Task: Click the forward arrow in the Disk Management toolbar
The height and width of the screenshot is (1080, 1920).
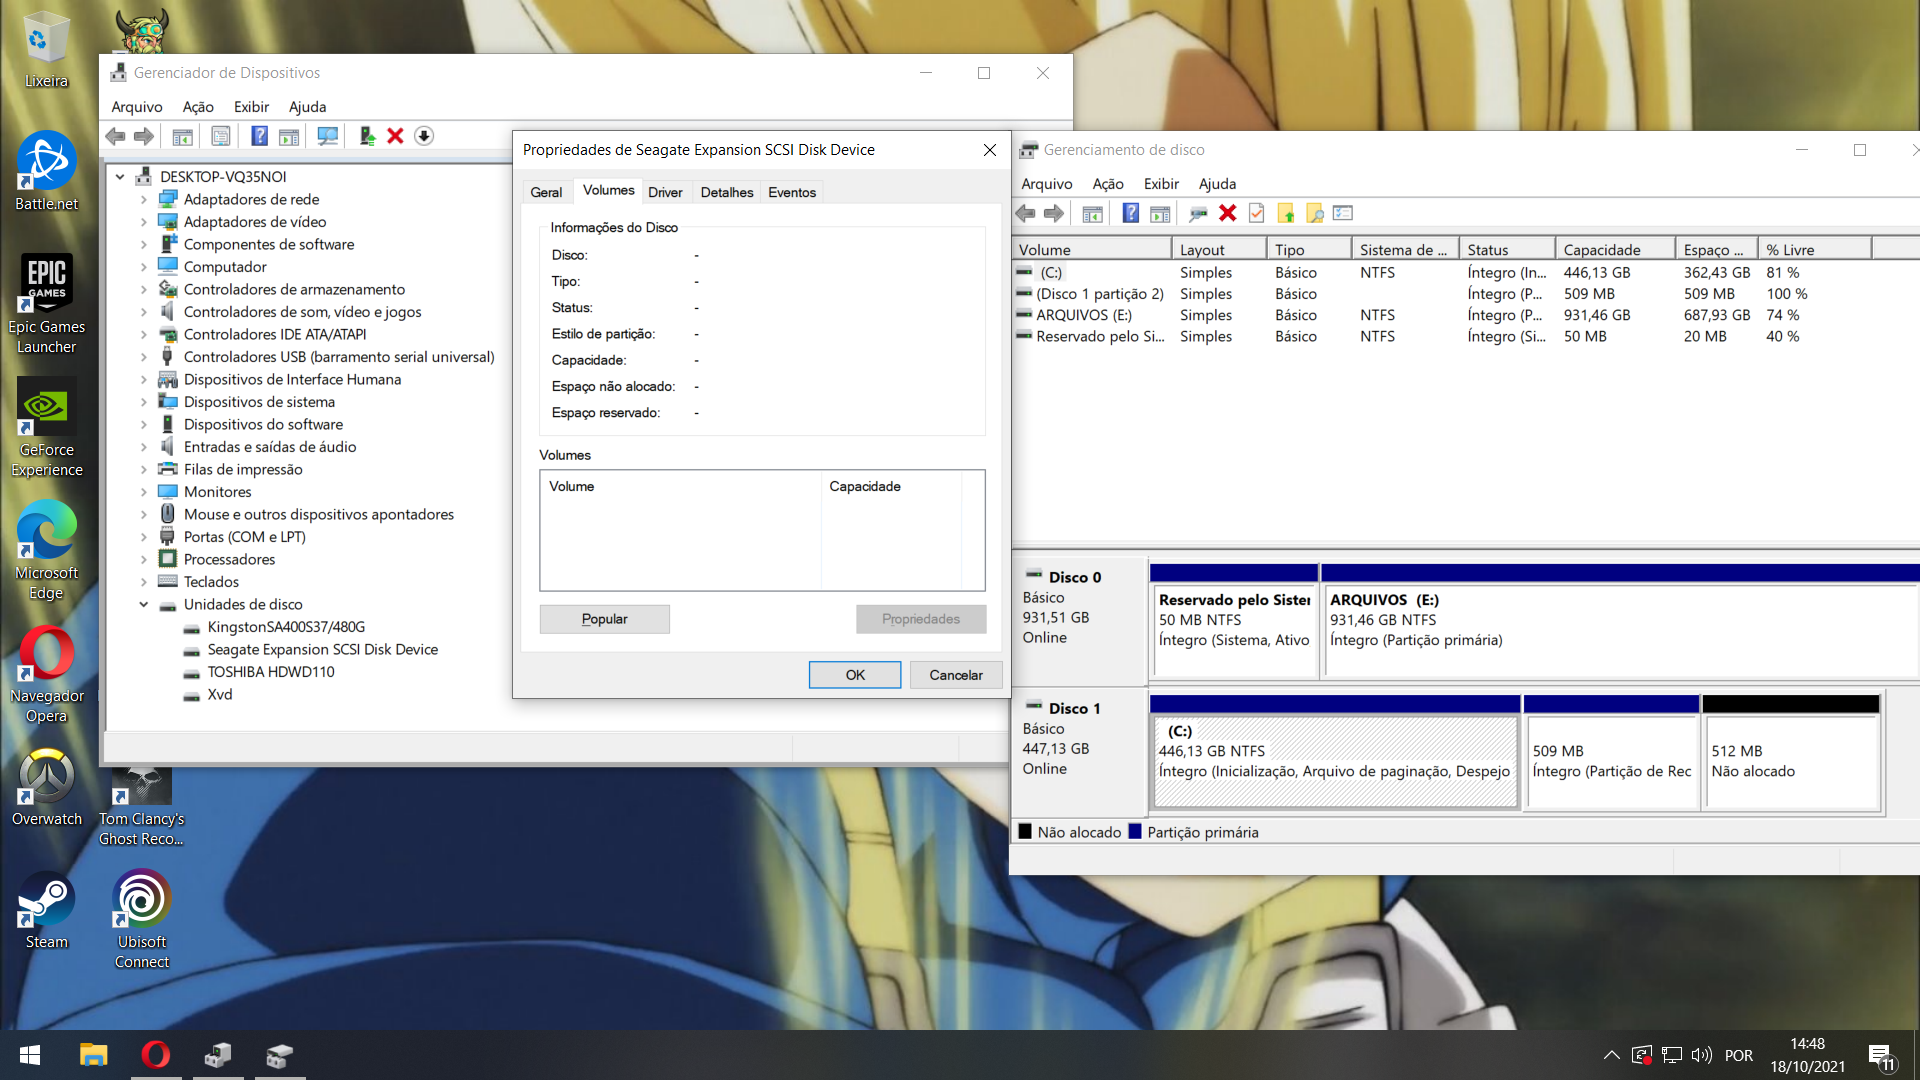Action: (1054, 213)
